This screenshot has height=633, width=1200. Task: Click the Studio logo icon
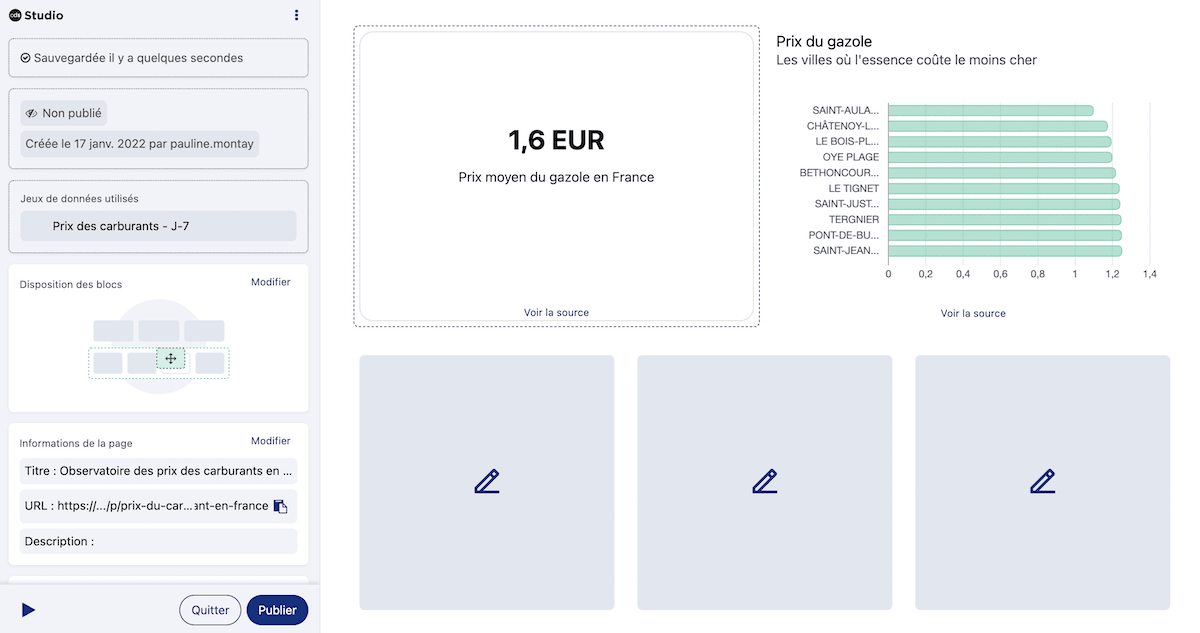tap(15, 15)
